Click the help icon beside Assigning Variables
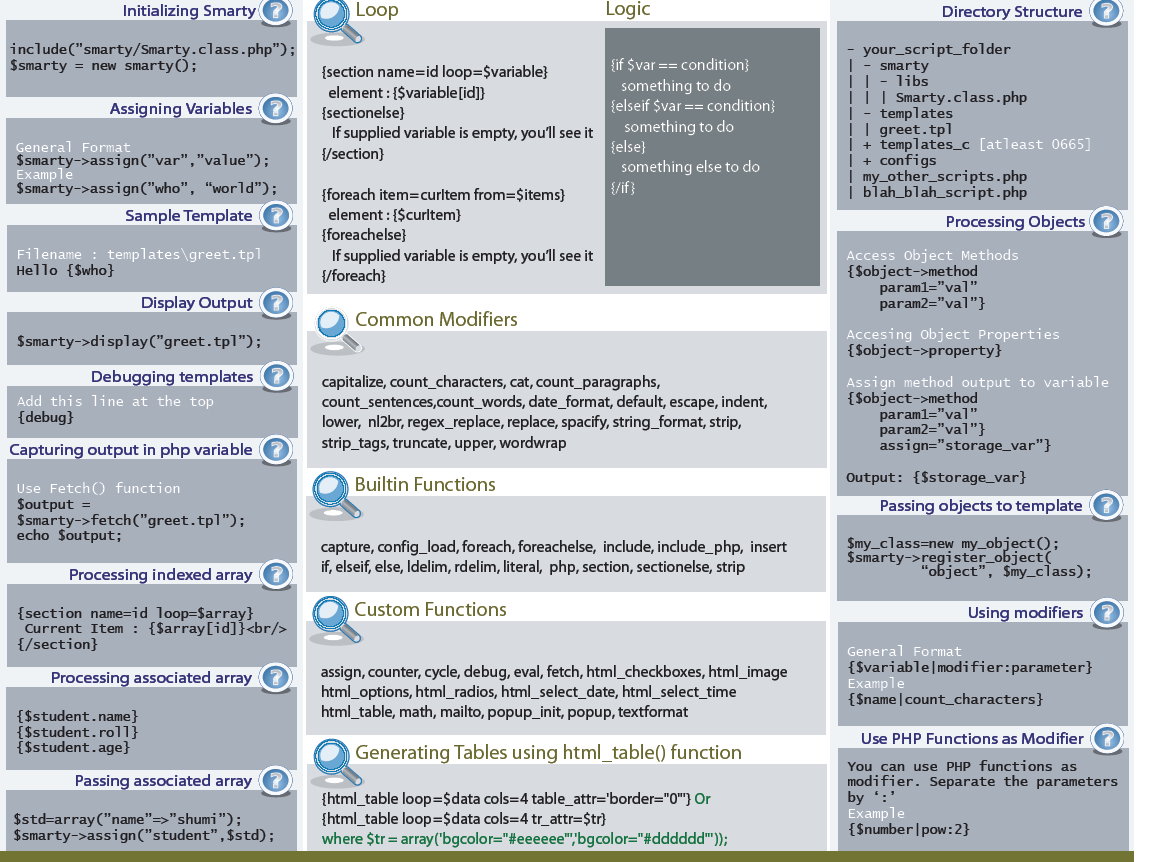The height and width of the screenshot is (862, 1154). (276, 109)
